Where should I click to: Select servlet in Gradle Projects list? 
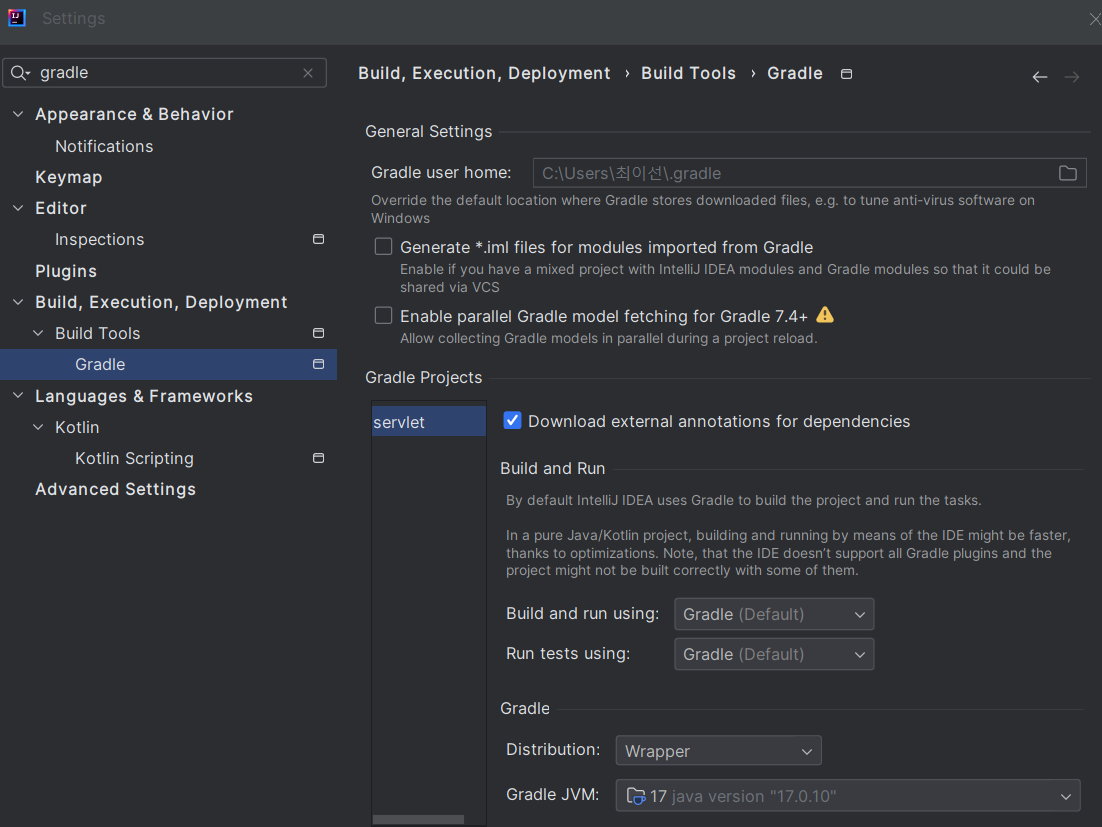coord(429,422)
